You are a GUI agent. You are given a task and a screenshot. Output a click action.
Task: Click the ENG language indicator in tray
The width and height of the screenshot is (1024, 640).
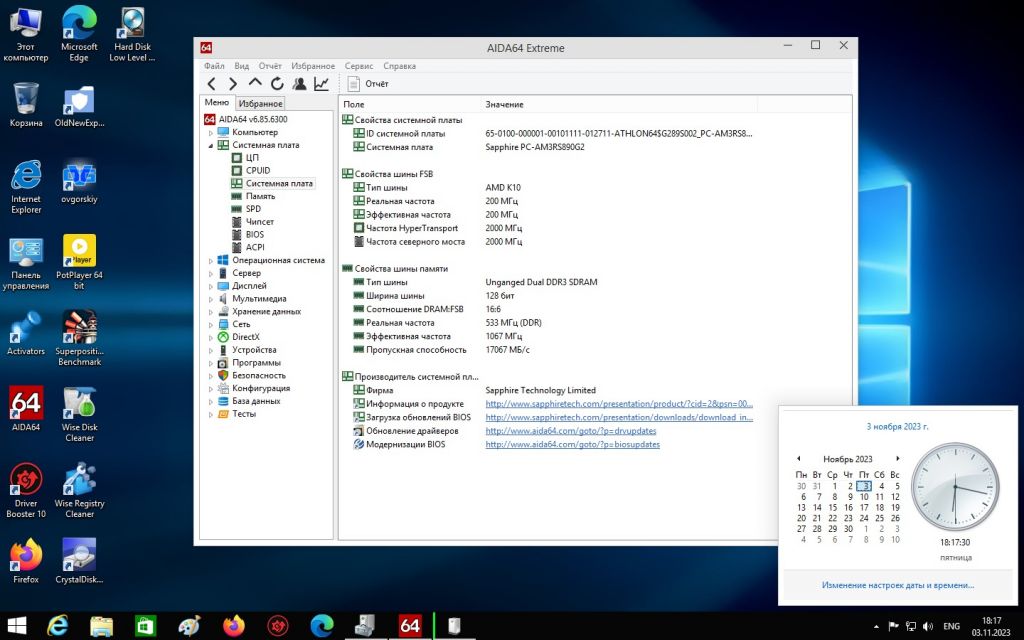[952, 626]
